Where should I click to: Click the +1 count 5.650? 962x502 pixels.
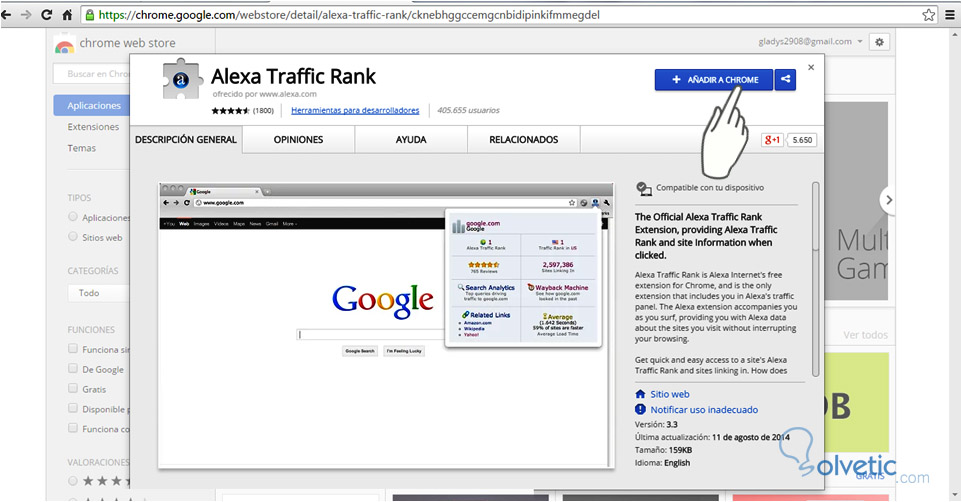(802, 140)
